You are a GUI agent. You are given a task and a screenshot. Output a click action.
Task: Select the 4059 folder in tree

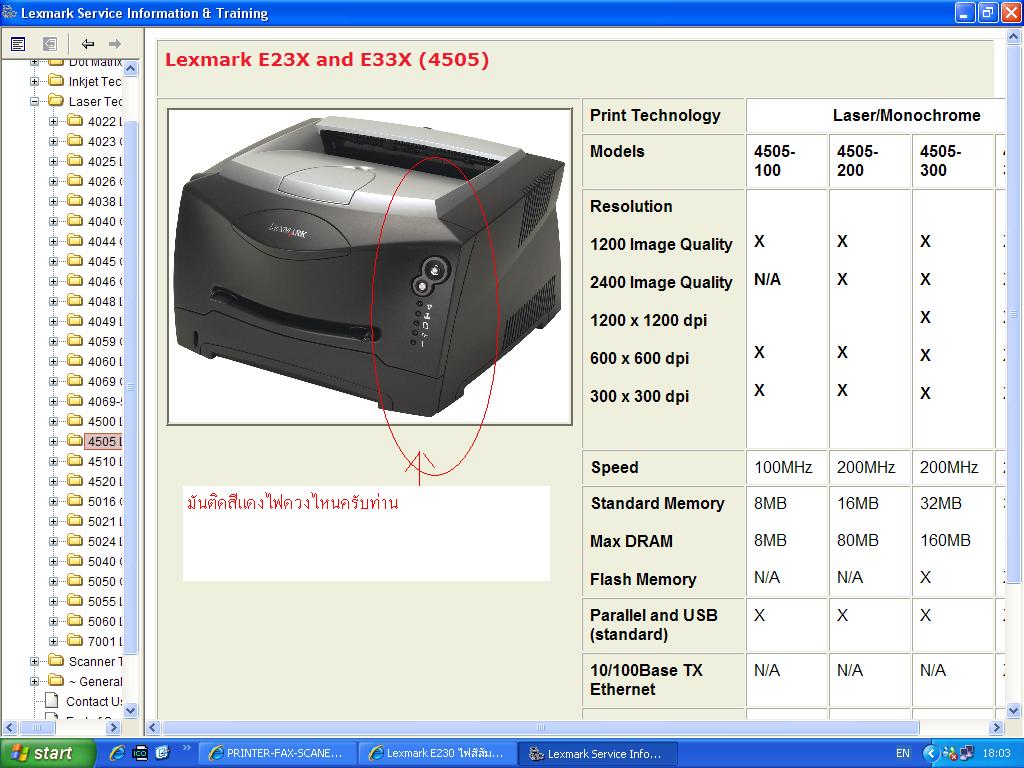(95, 342)
